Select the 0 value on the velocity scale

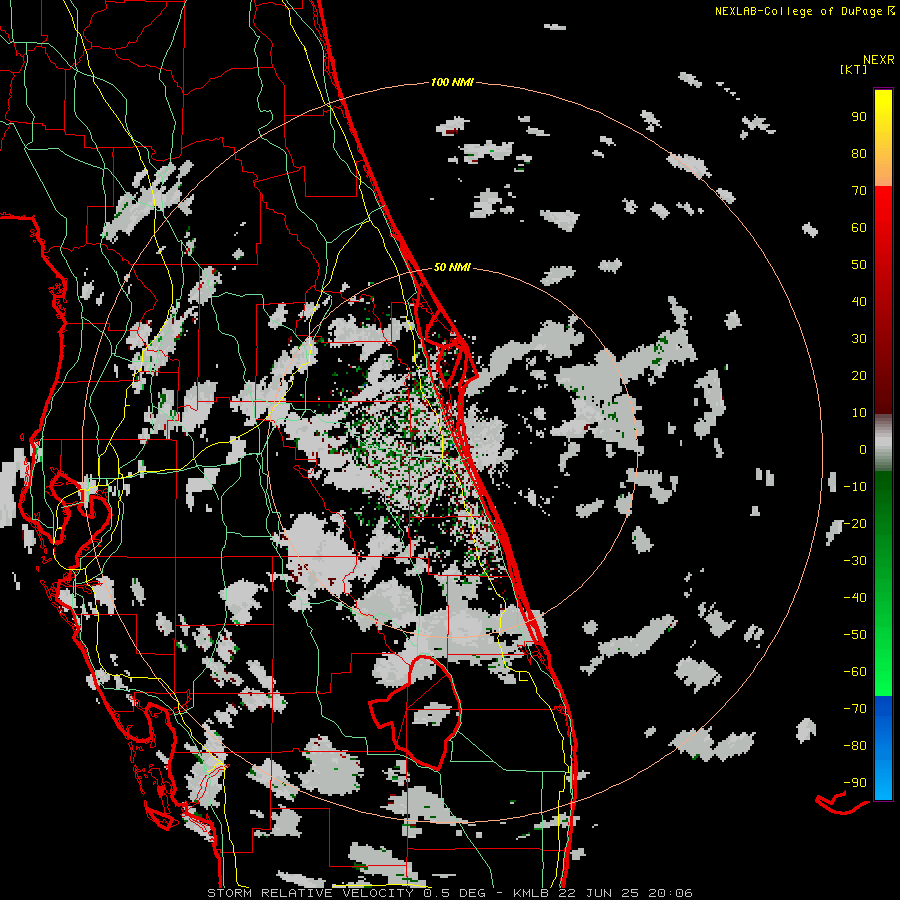coord(863,449)
